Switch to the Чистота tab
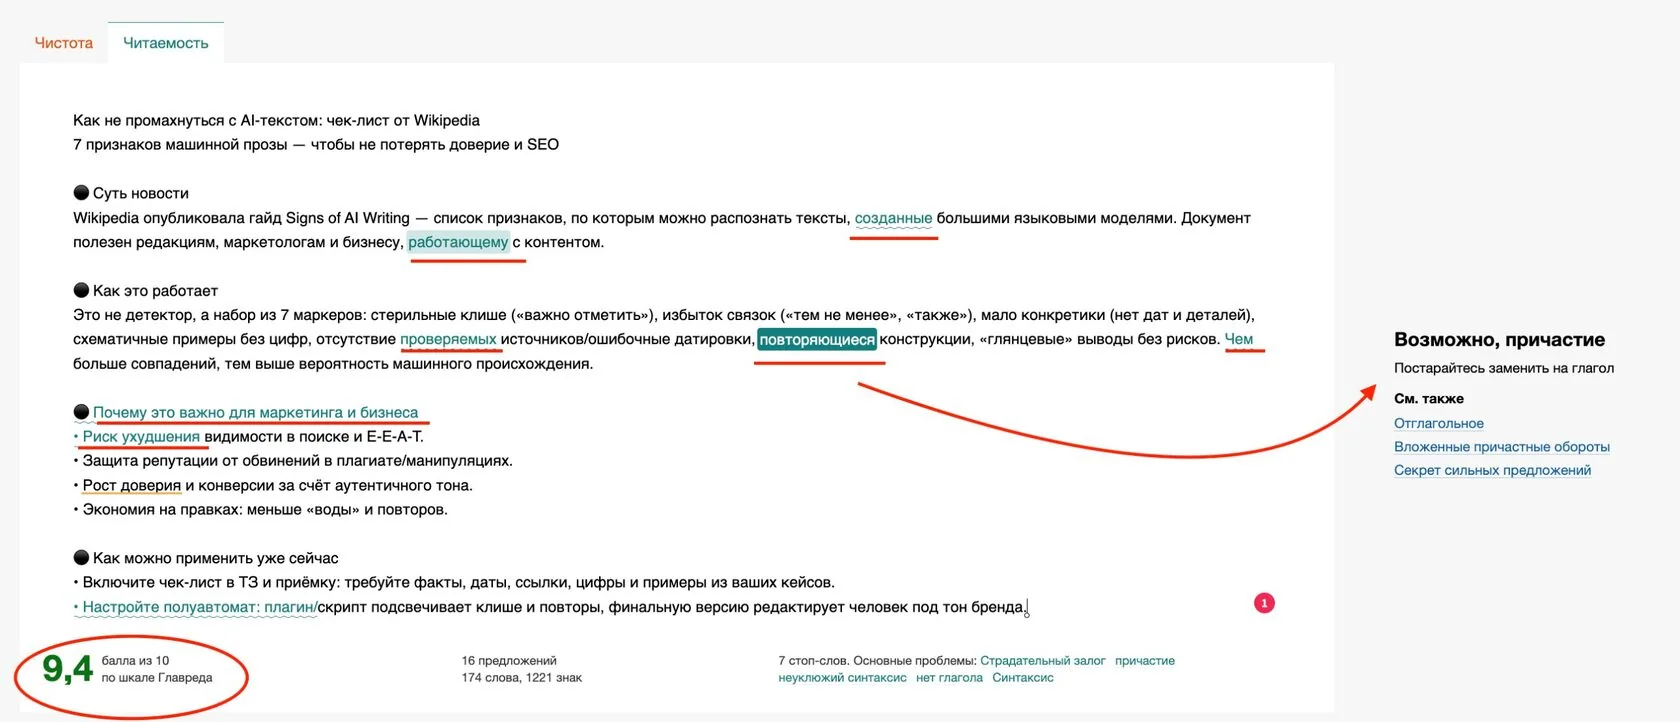The width and height of the screenshot is (1680, 722). pyautogui.click(x=64, y=43)
